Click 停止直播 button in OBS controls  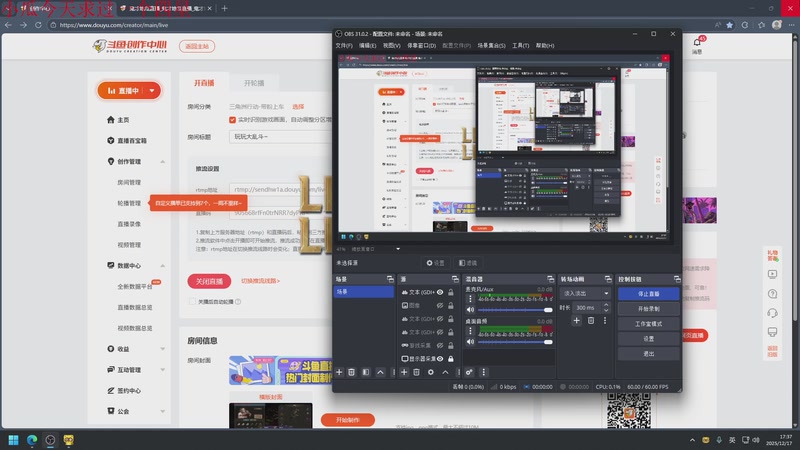coord(648,294)
